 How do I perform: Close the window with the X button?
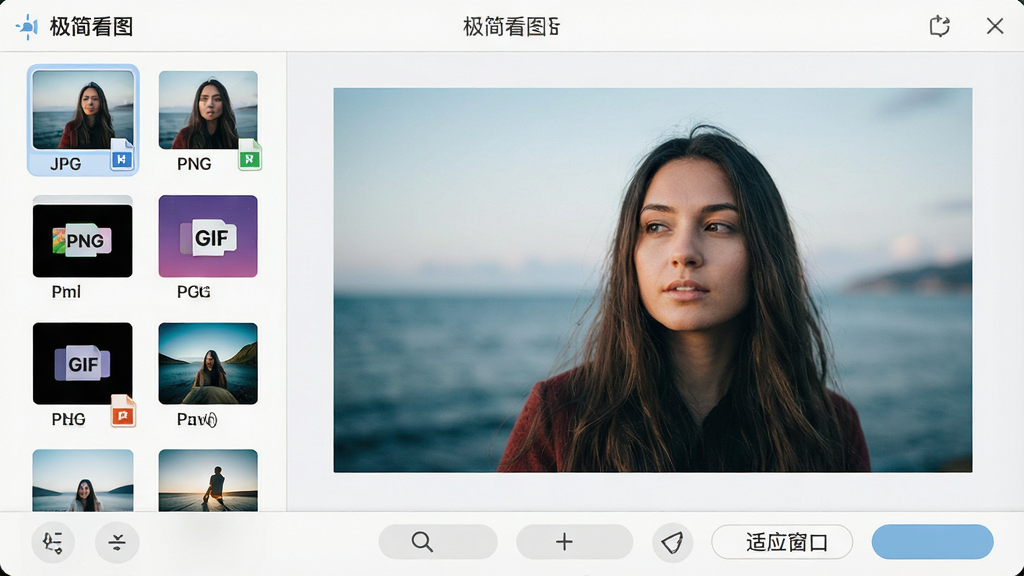pyautogui.click(x=995, y=26)
